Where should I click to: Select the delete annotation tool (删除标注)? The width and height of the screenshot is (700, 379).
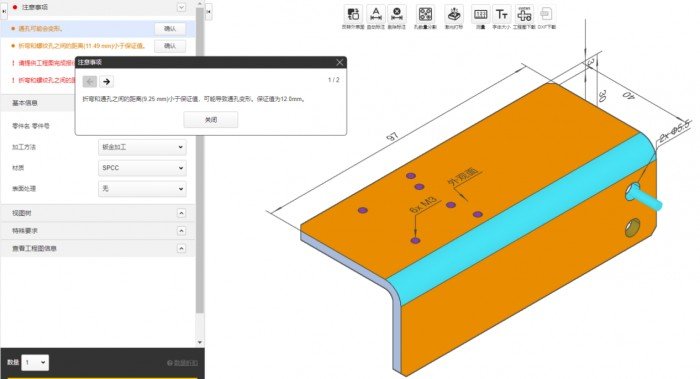point(396,14)
